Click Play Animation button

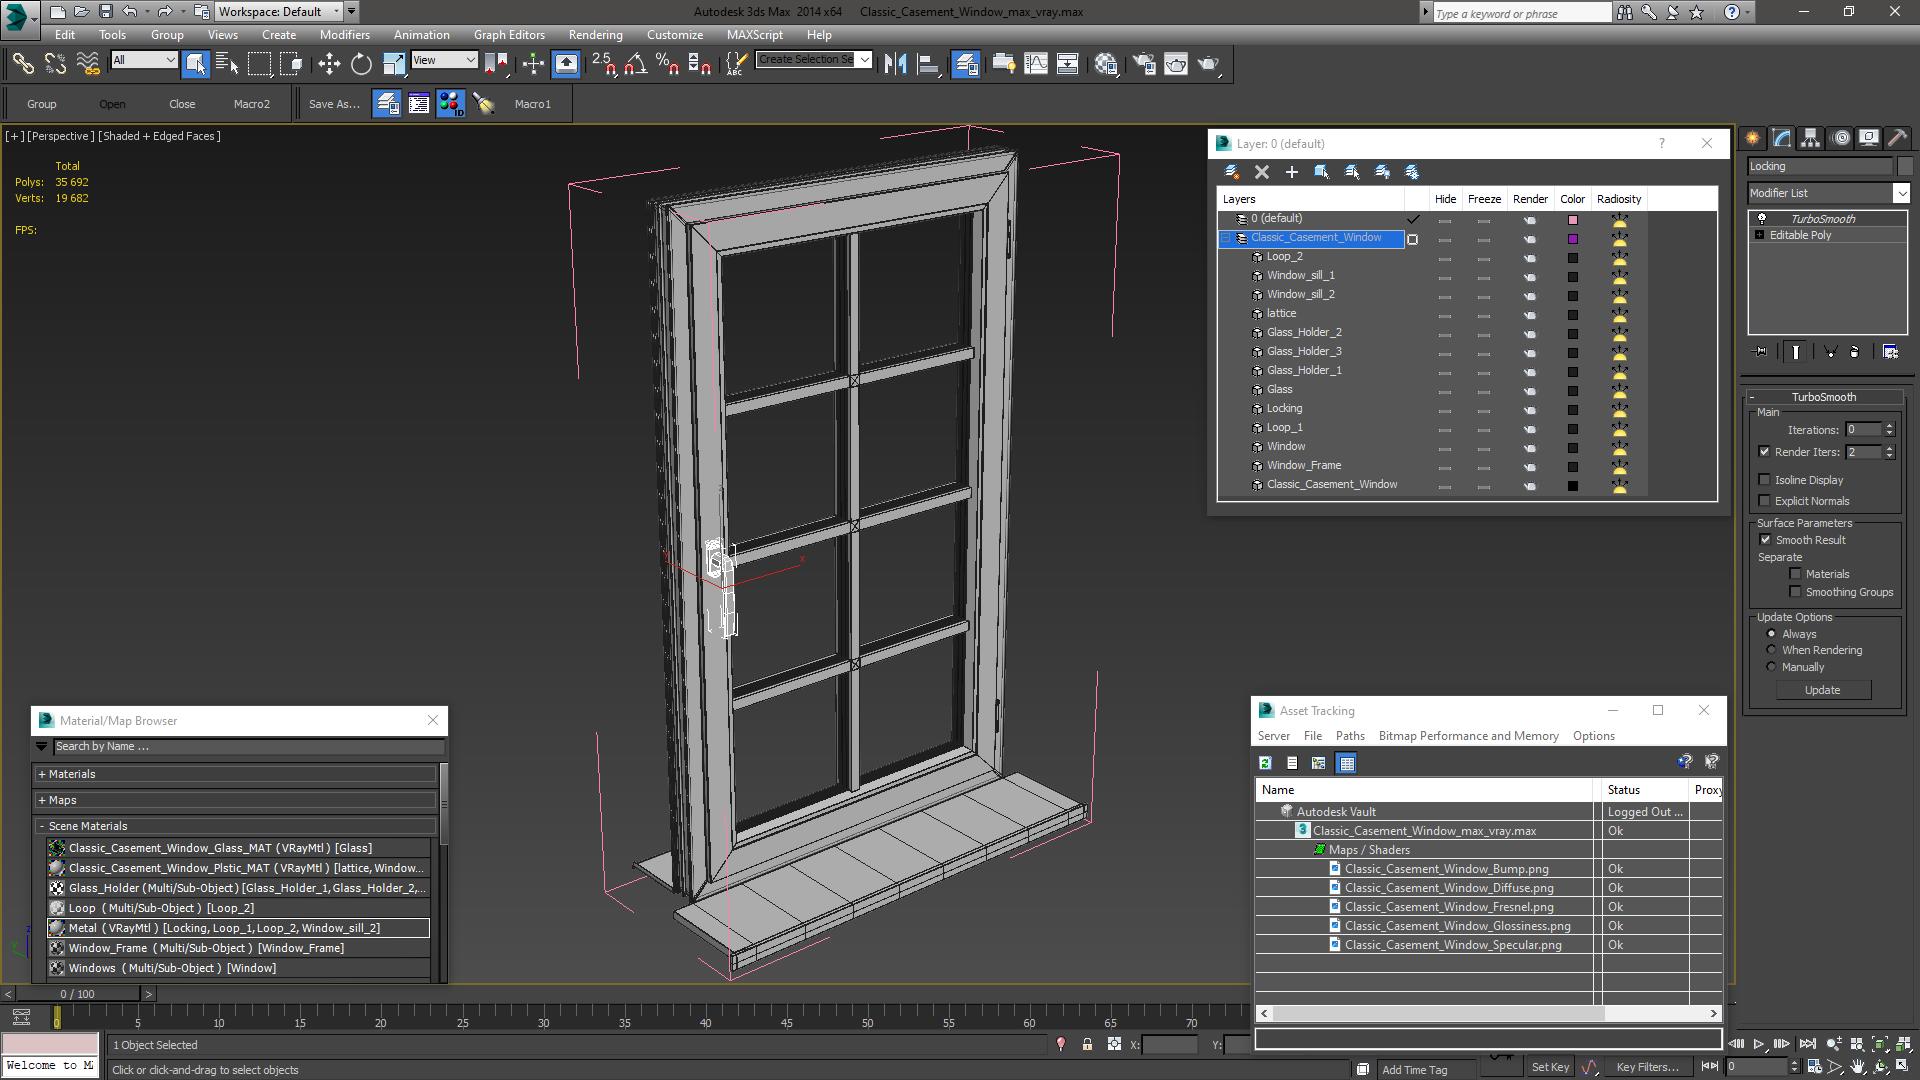[1759, 1043]
